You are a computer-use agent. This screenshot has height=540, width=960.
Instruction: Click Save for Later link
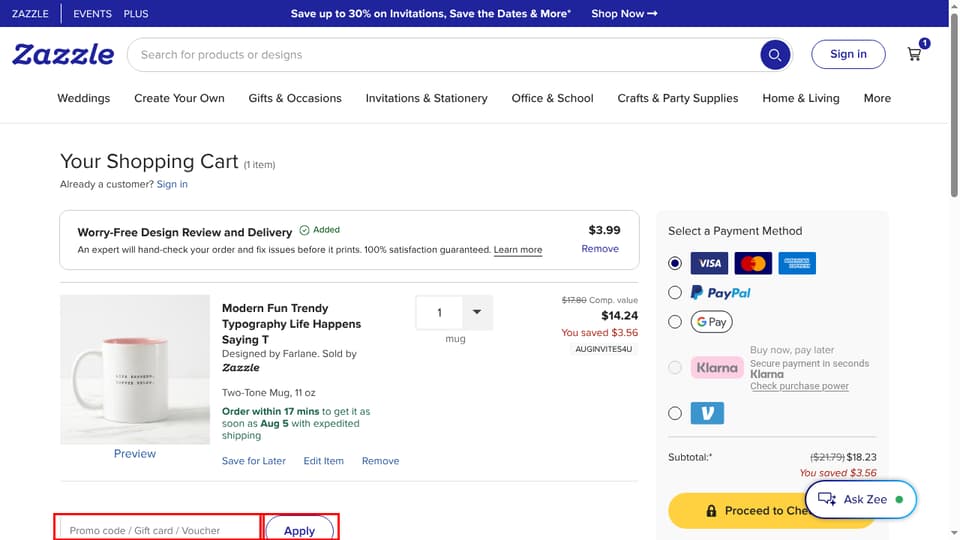click(x=253, y=461)
